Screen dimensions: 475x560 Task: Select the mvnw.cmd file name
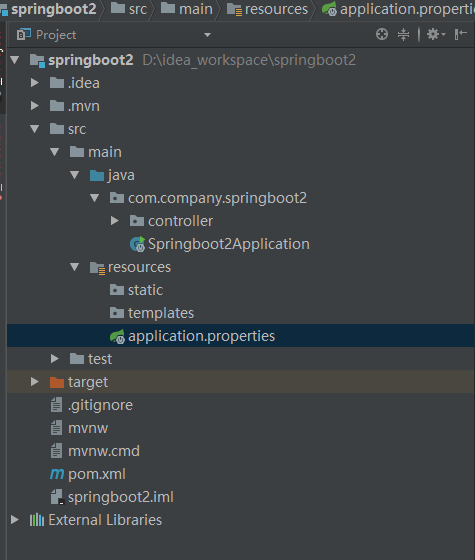(104, 451)
